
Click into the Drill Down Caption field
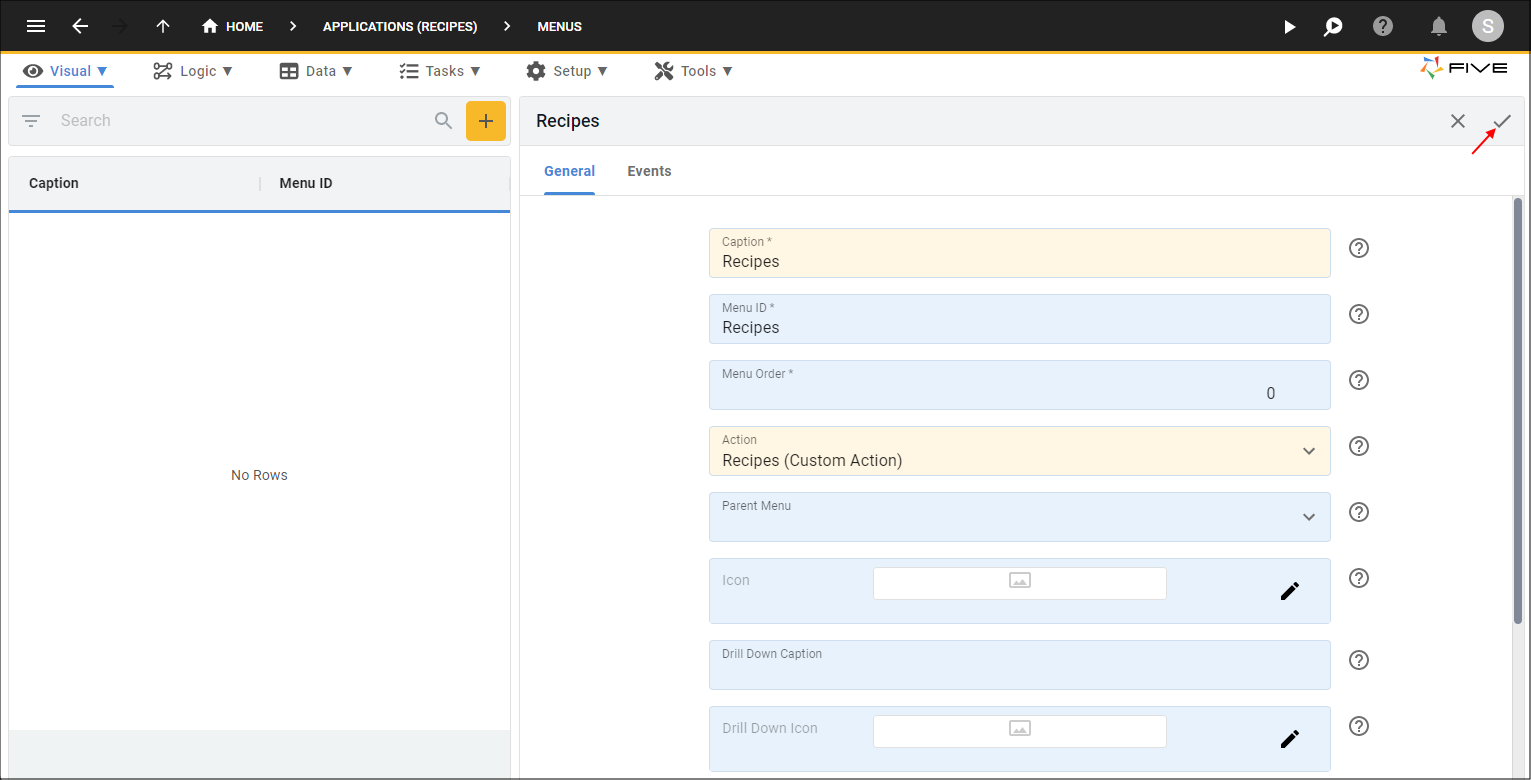1020,665
